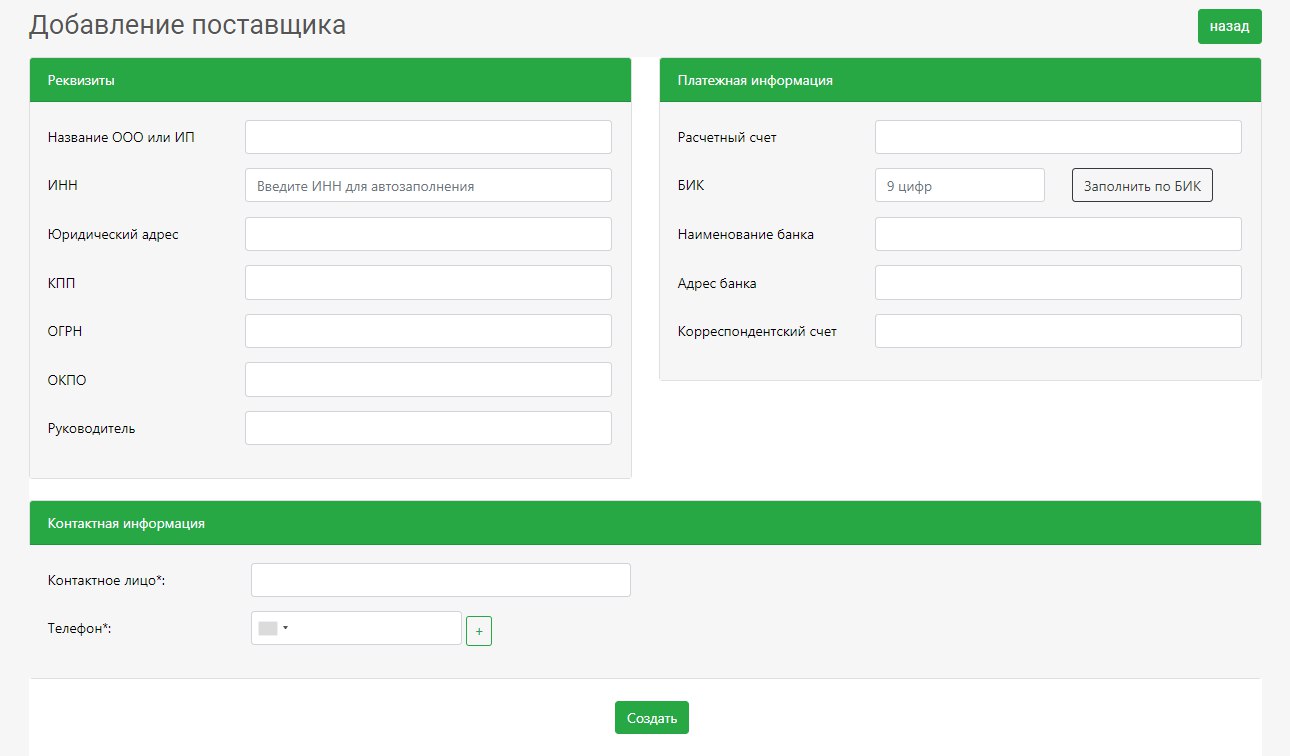Screen dimensions: 1290x756
Task: Select the Адрес банка input field
Action: 1058,282
